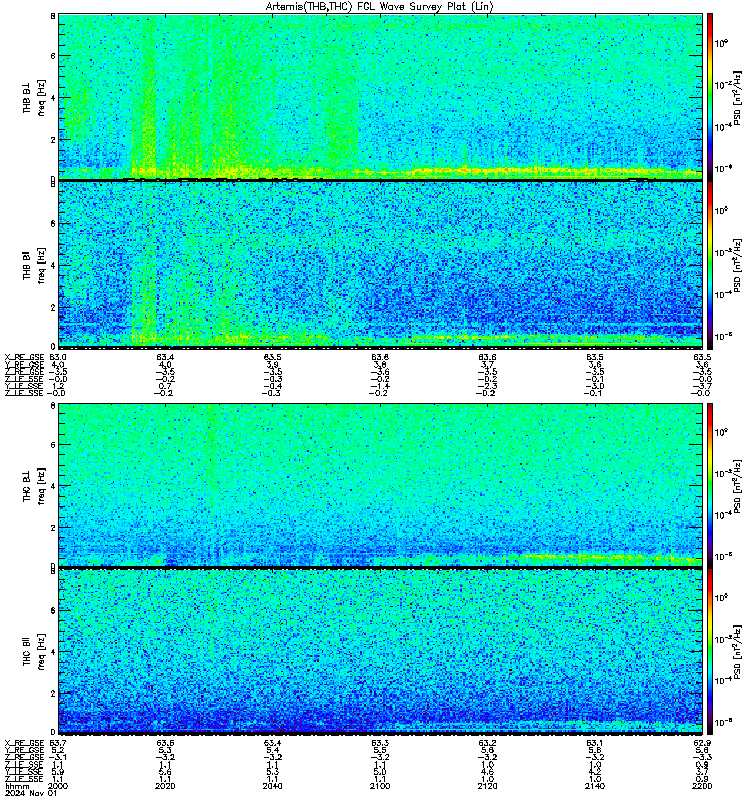Click the PSD [nT²/Hz] label of THB B⊥ panel
This screenshot has width=750, height=800.
tap(738, 97)
